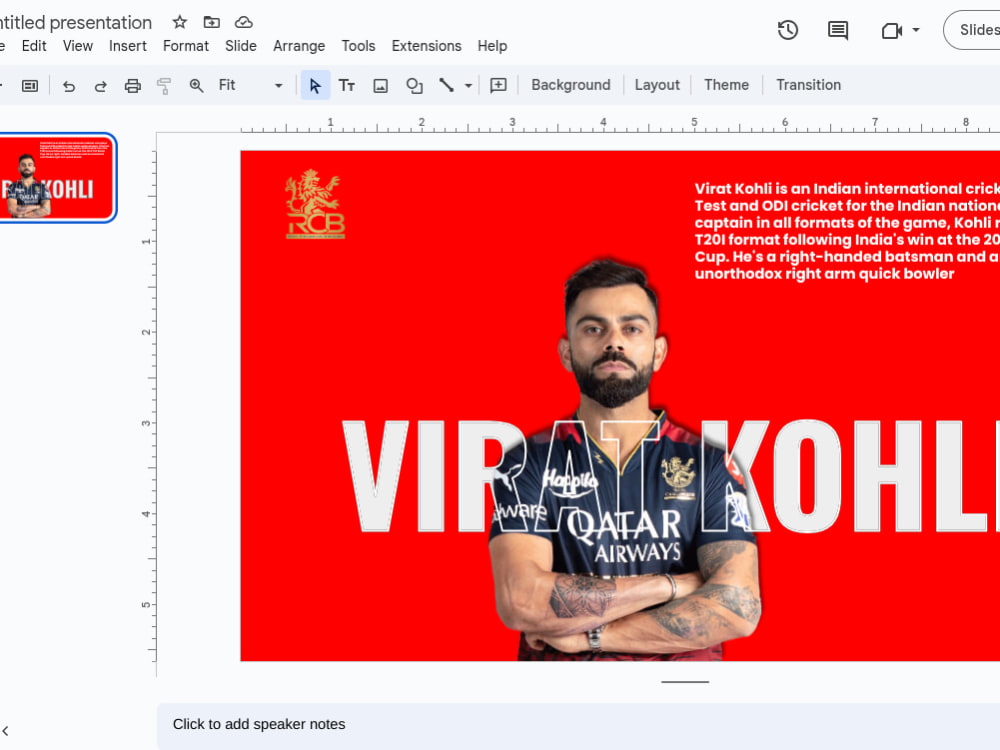Image resolution: width=1000 pixels, height=750 pixels.
Task: Click the Transition button
Action: point(809,85)
